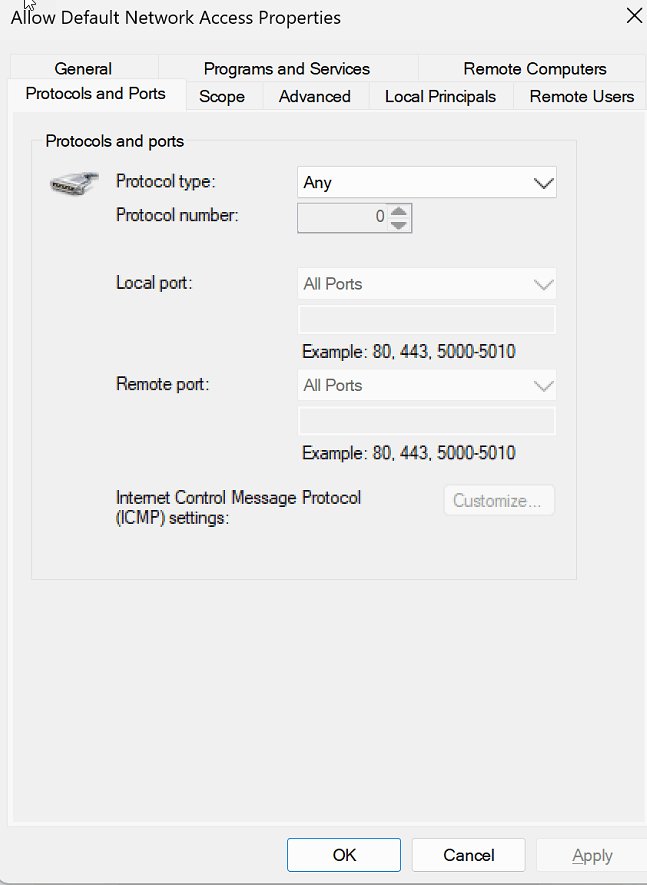Decrease protocol number with down arrow

(x=399, y=225)
